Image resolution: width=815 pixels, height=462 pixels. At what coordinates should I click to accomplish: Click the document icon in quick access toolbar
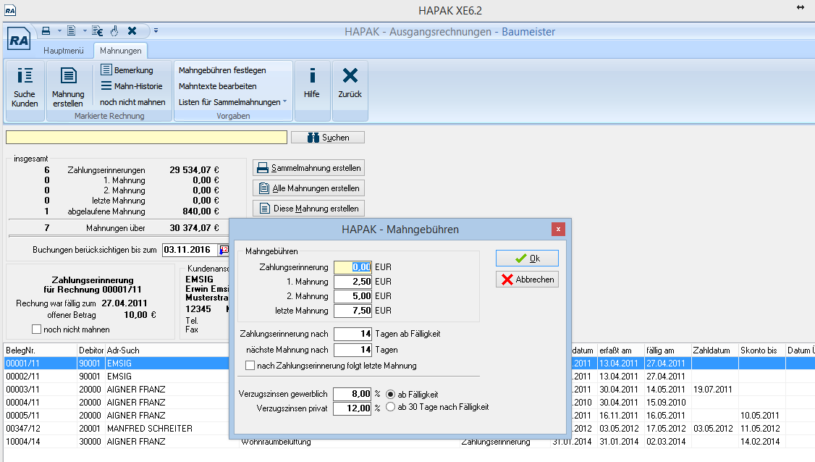pos(72,31)
